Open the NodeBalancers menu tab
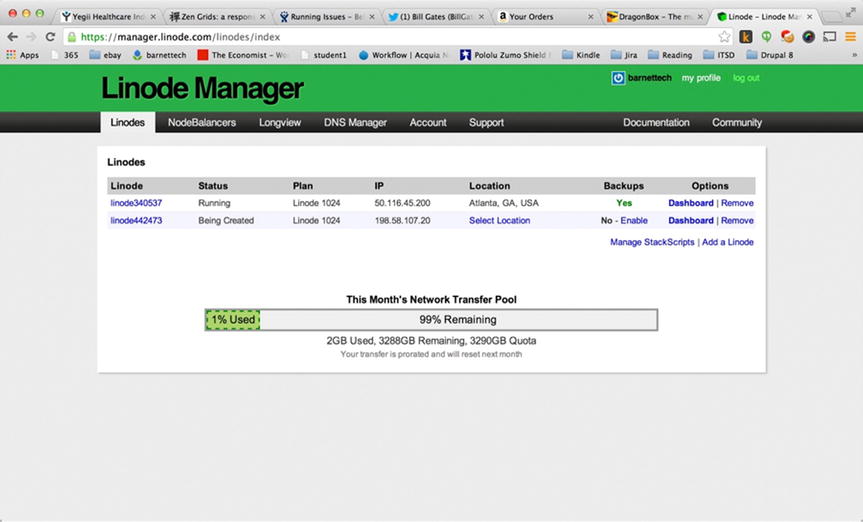 coord(201,122)
